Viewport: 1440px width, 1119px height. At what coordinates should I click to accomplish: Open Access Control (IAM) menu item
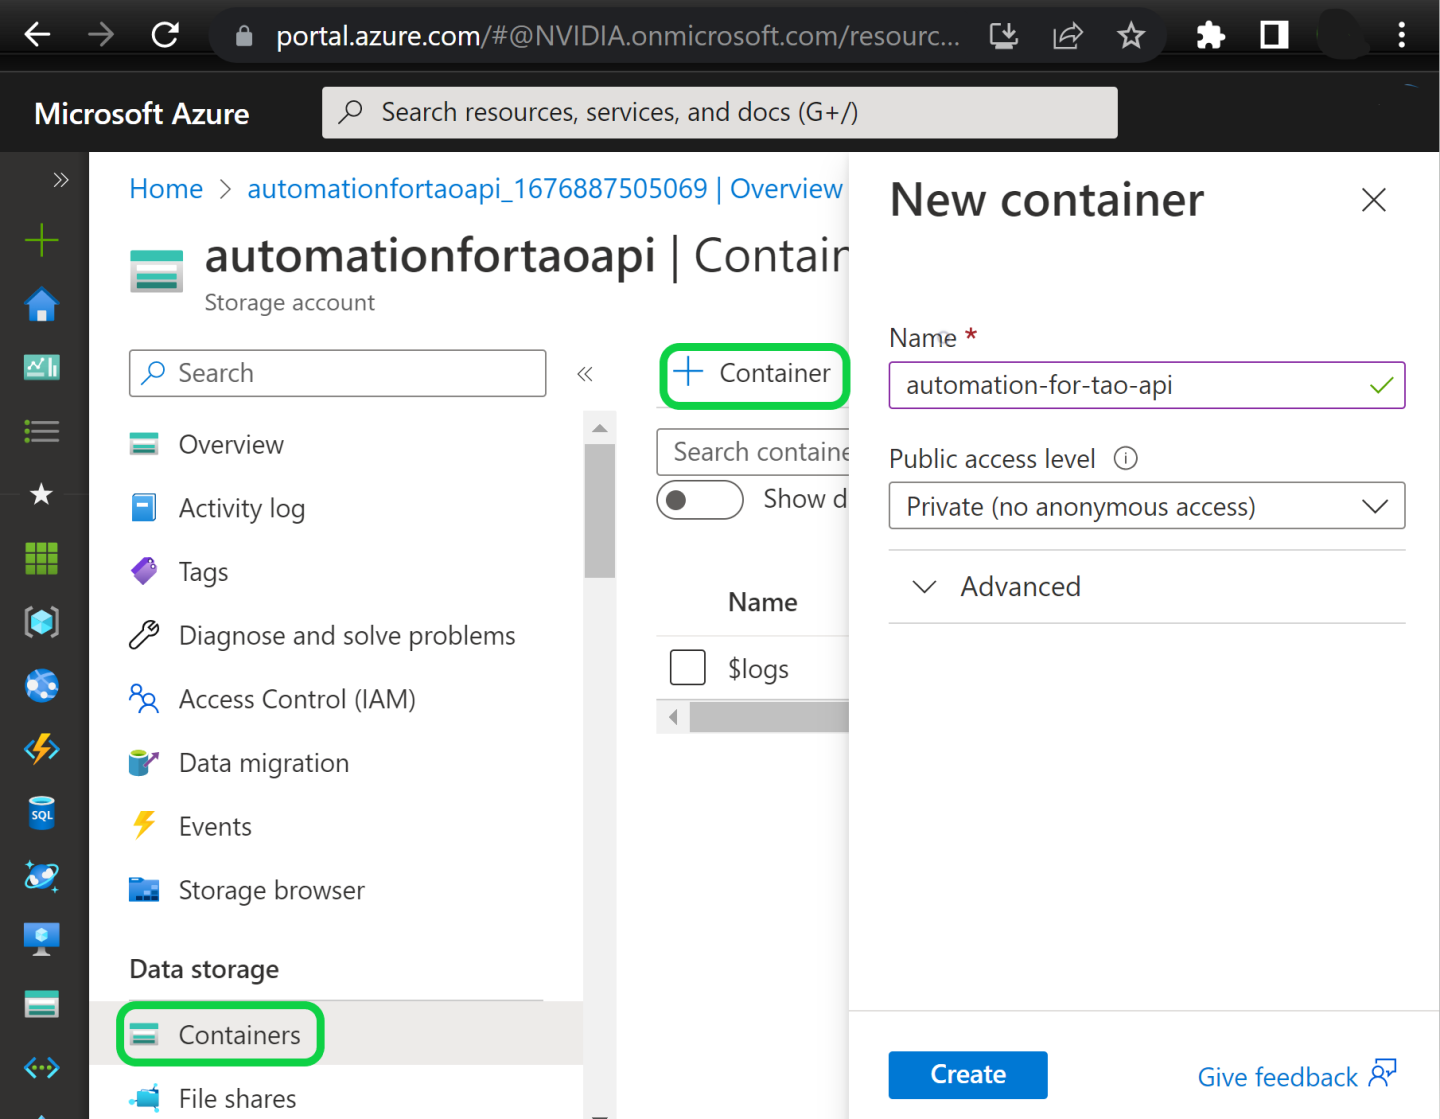(296, 700)
